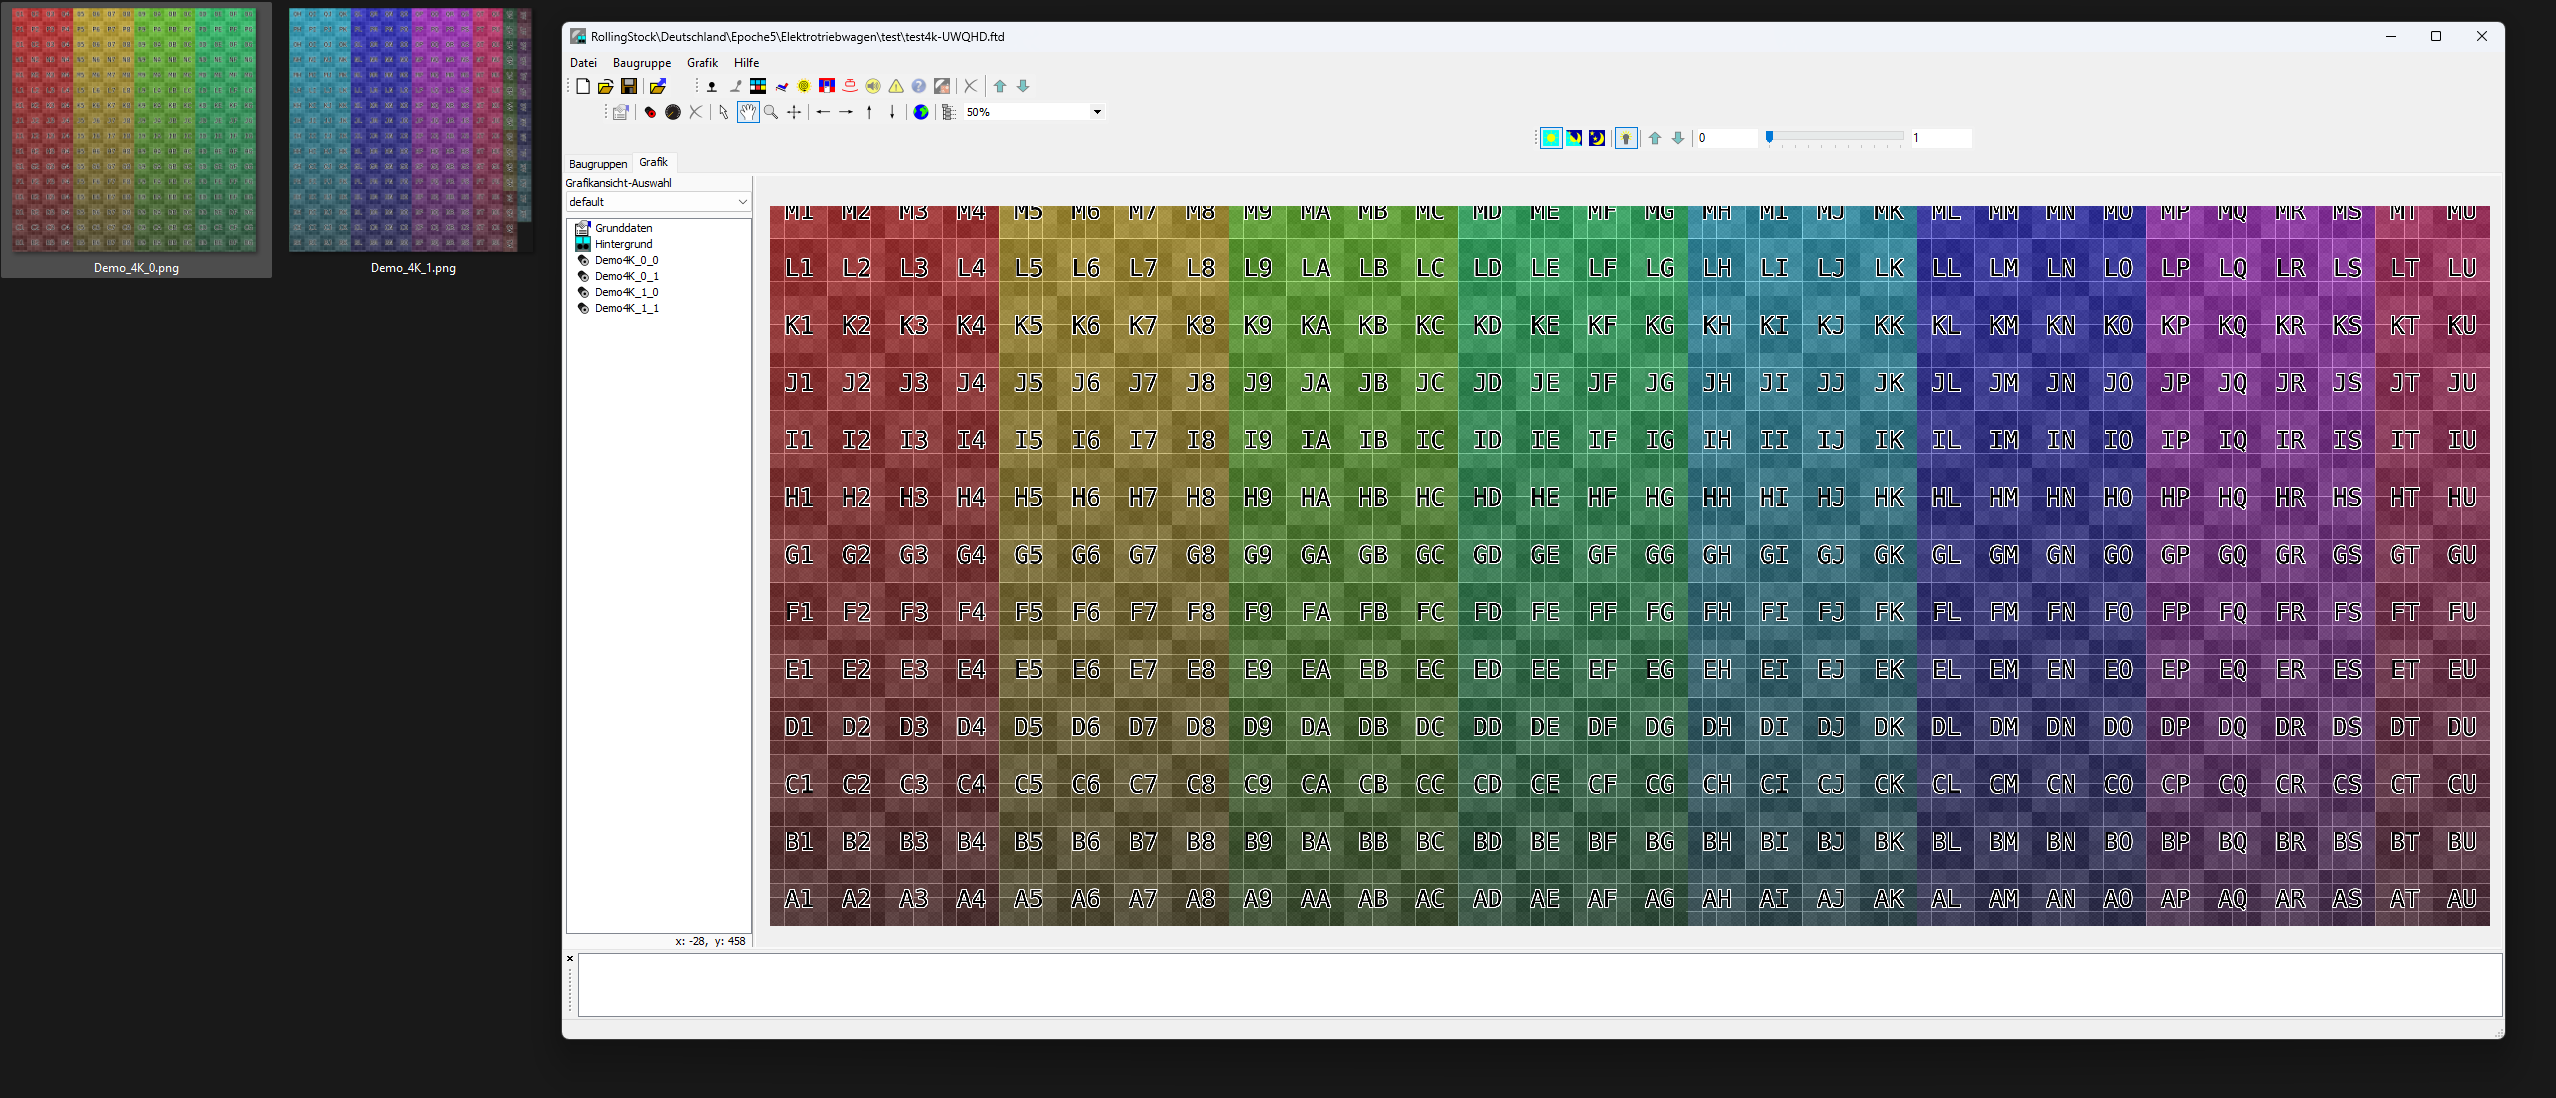
Task: Select Demo_4K_0.png thumbnail in file explorer
Action: click(136, 140)
